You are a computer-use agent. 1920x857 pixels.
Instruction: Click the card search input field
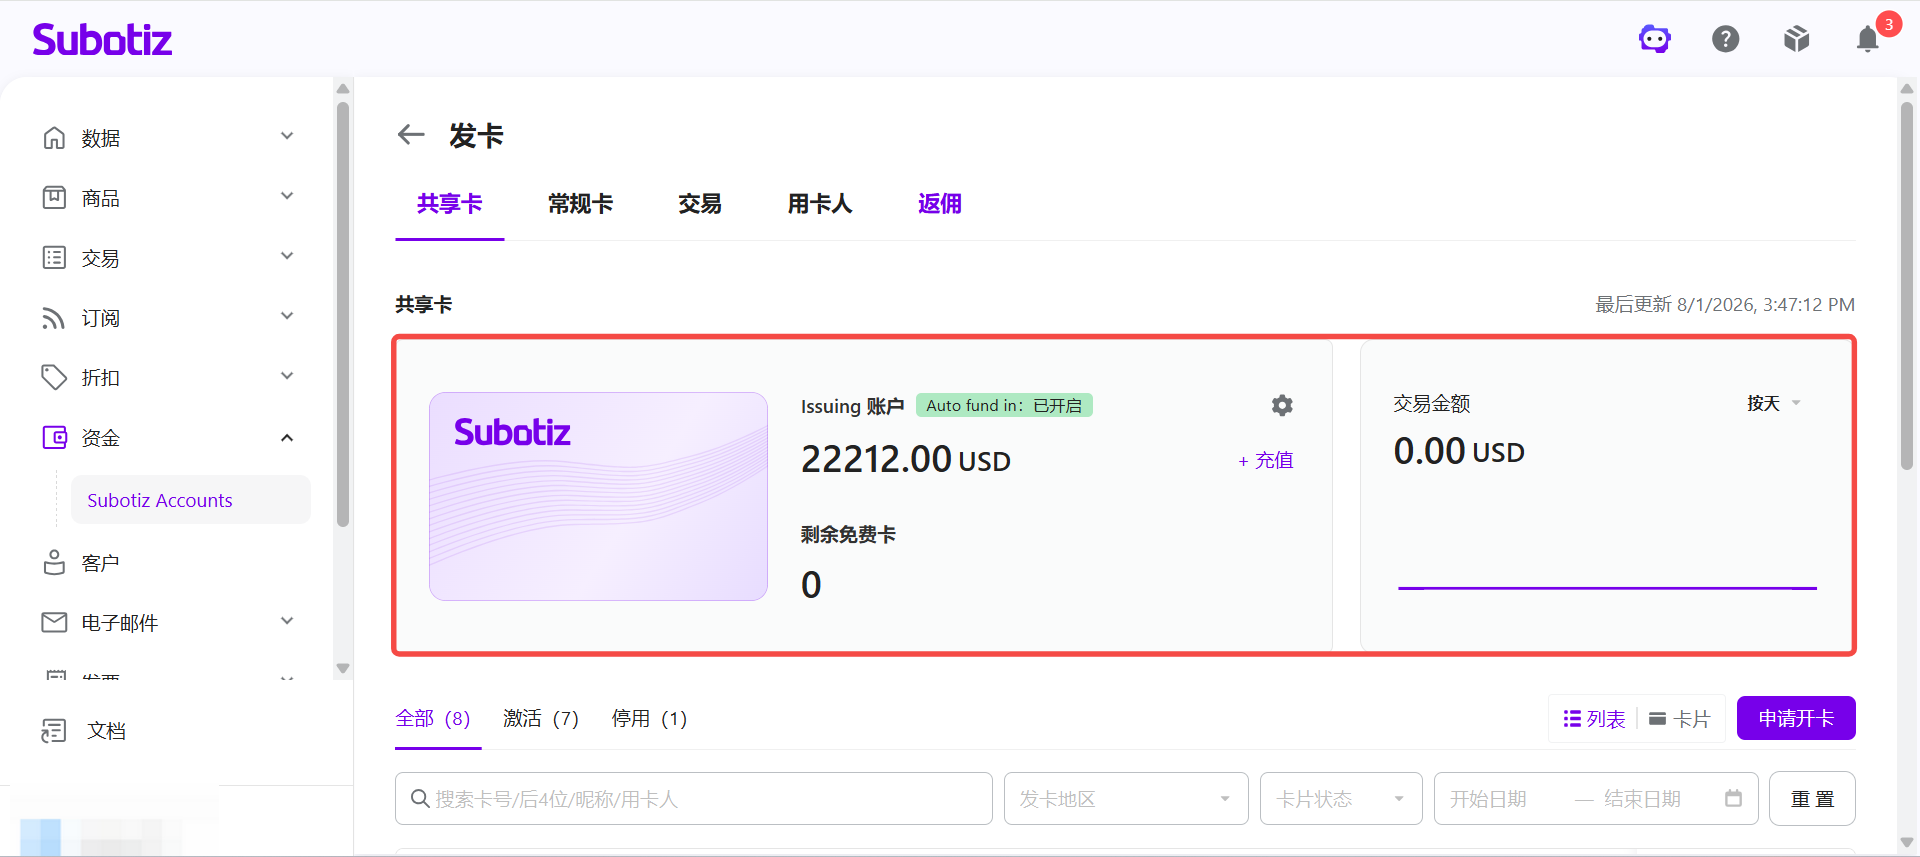[694, 799]
